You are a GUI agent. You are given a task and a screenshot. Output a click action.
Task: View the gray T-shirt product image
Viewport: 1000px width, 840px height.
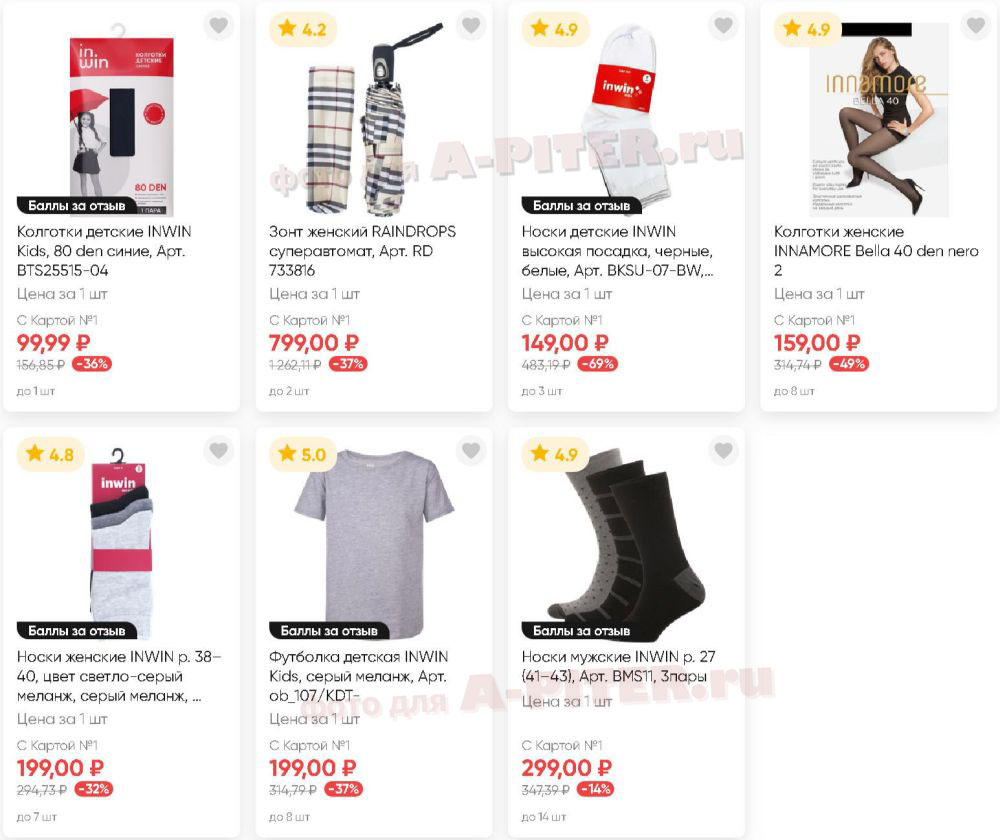[374, 542]
